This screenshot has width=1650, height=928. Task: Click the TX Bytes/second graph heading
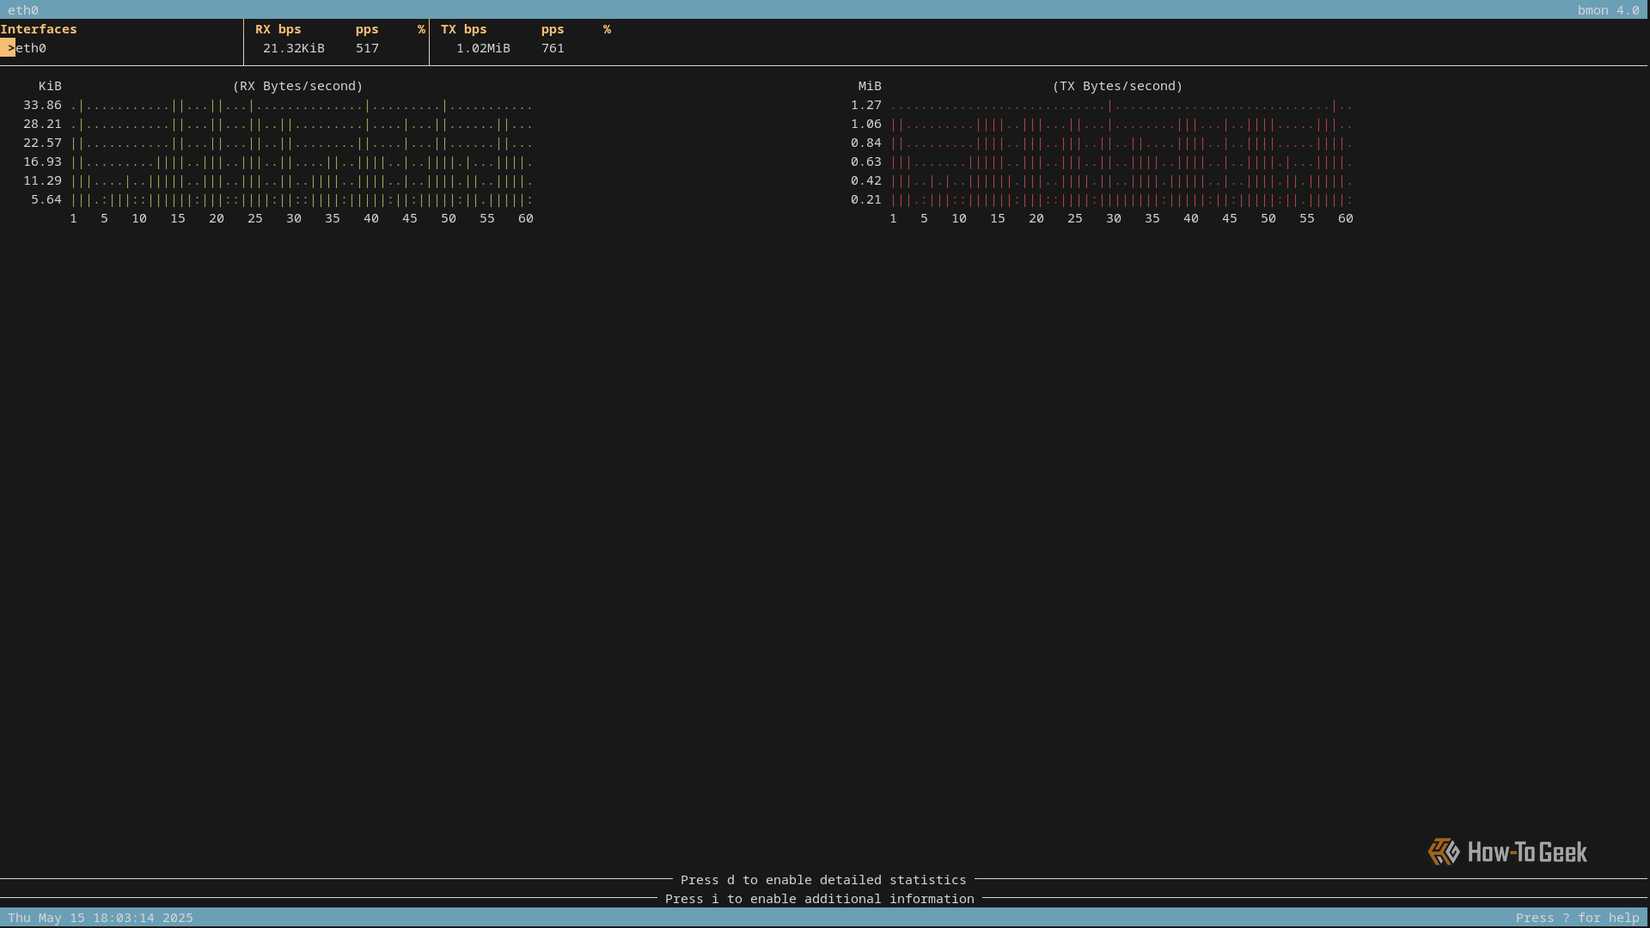click(1117, 86)
